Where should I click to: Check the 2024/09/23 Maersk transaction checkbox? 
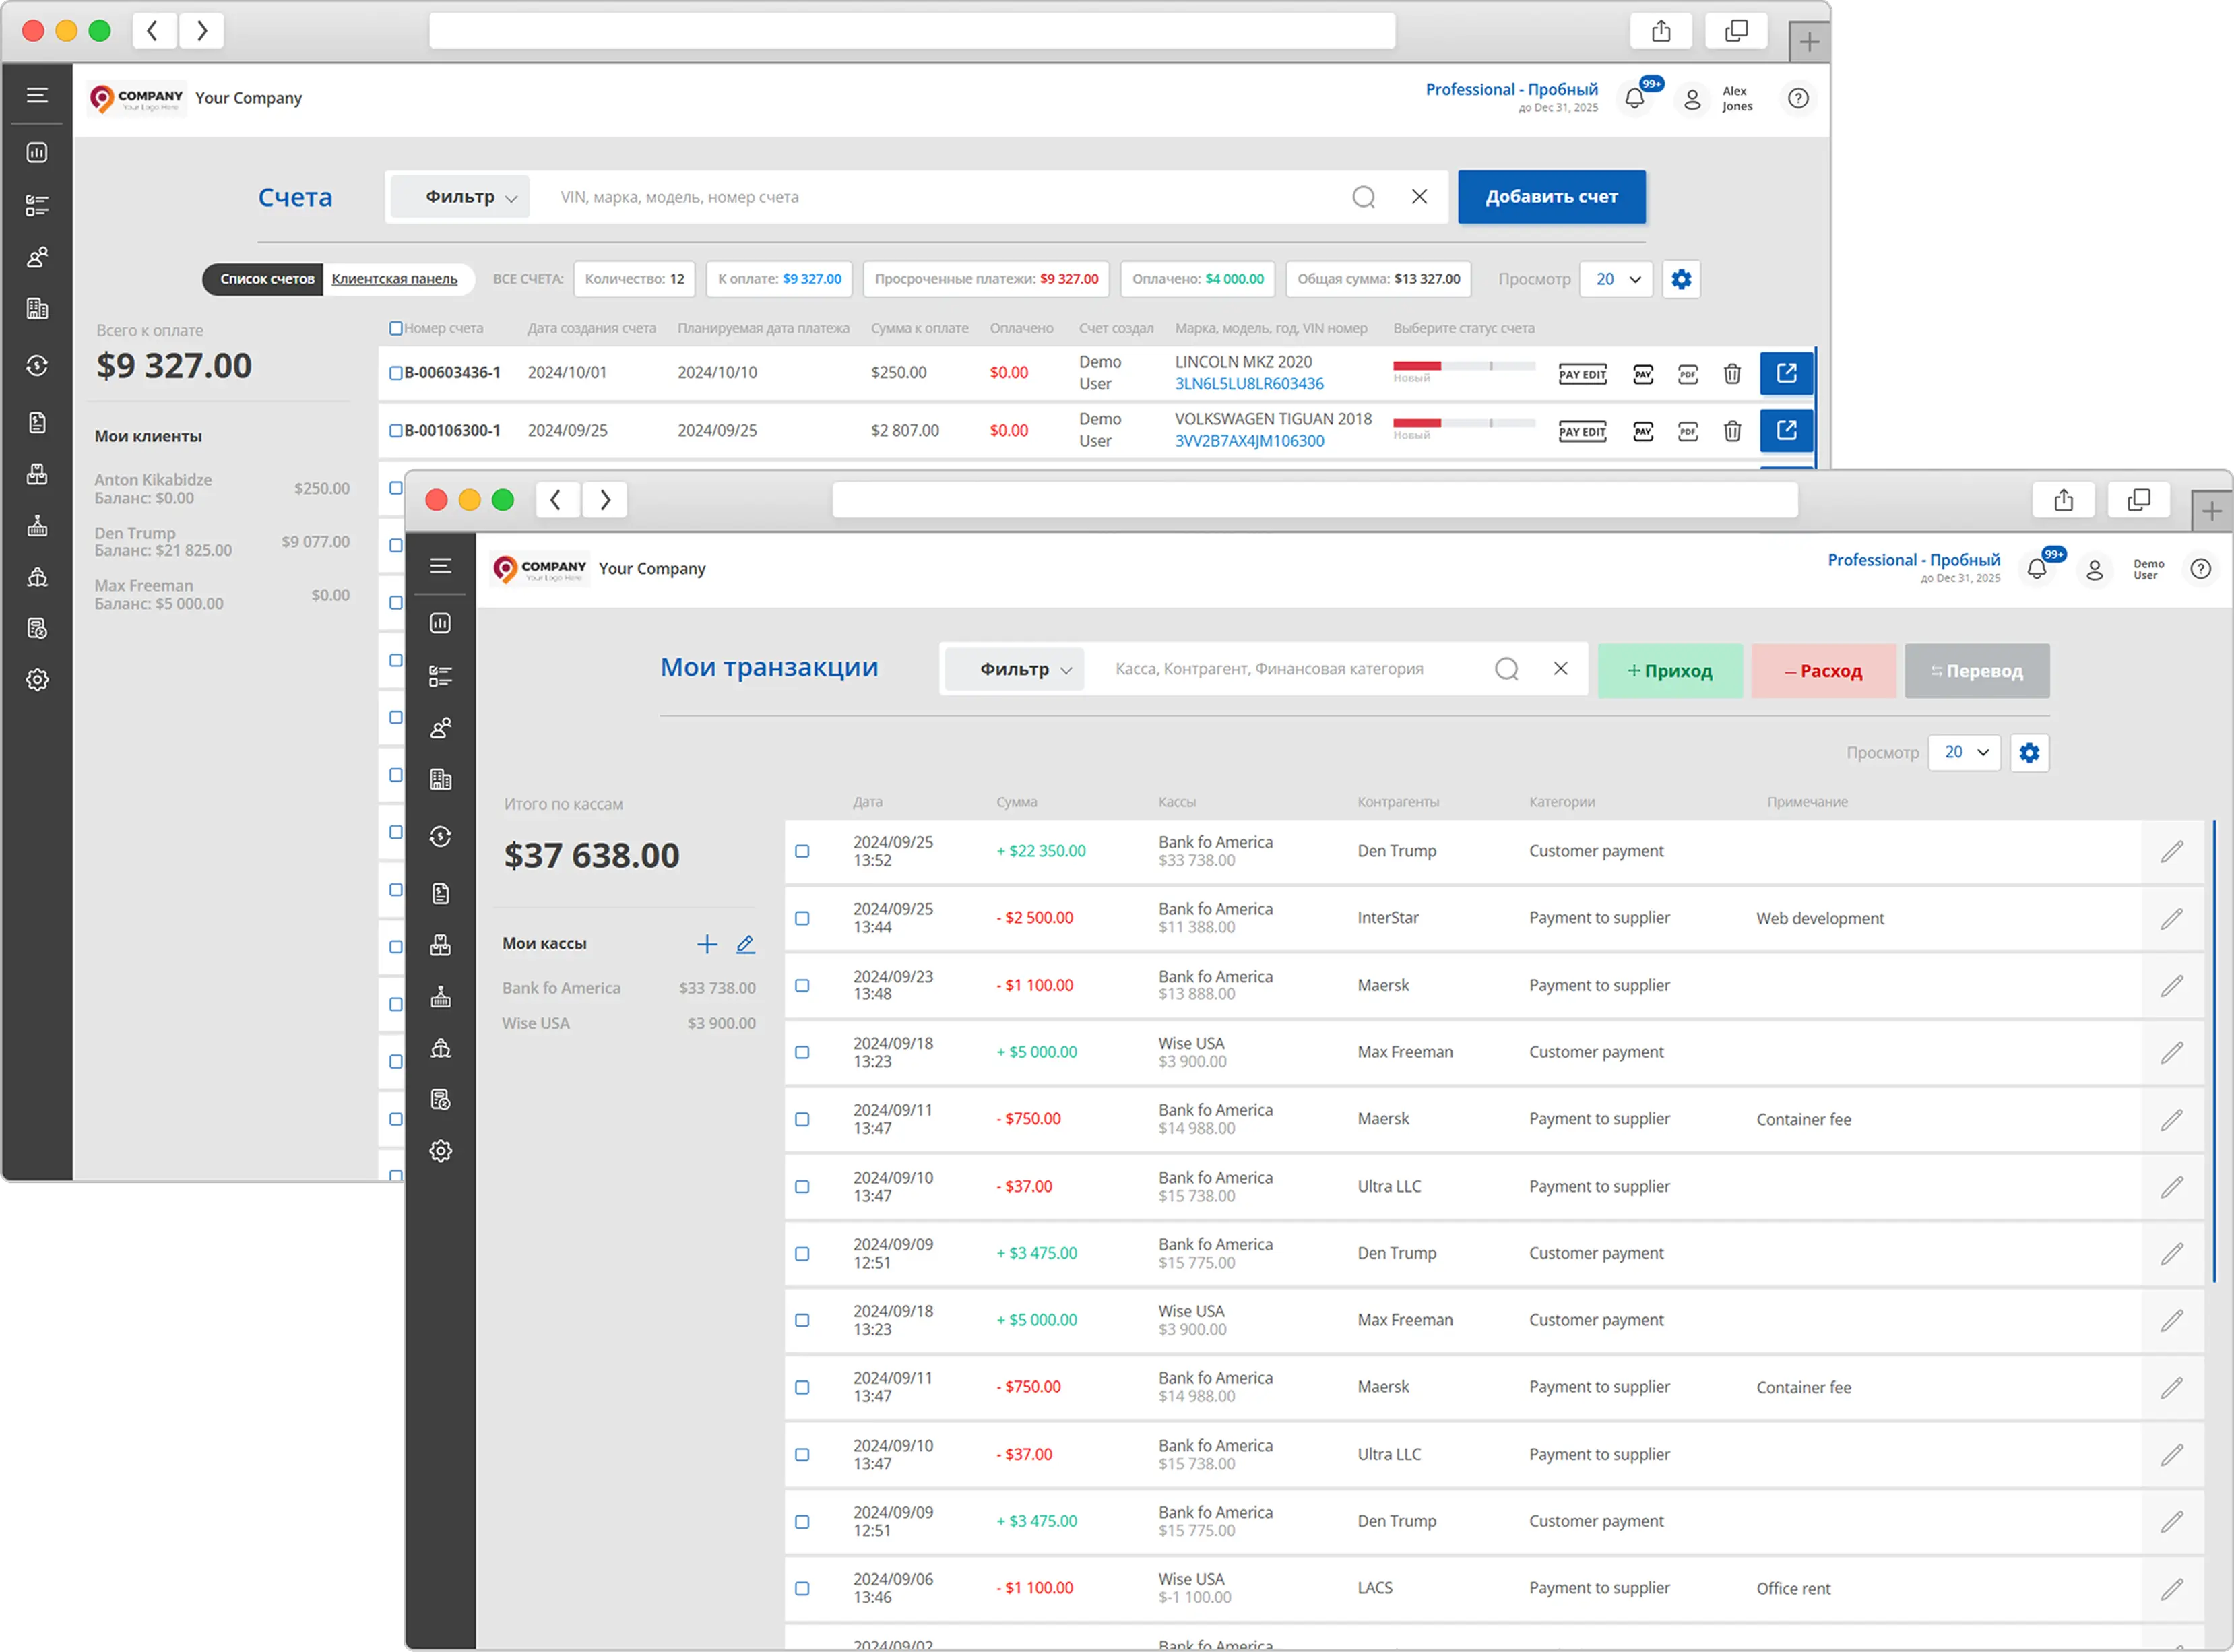(802, 985)
